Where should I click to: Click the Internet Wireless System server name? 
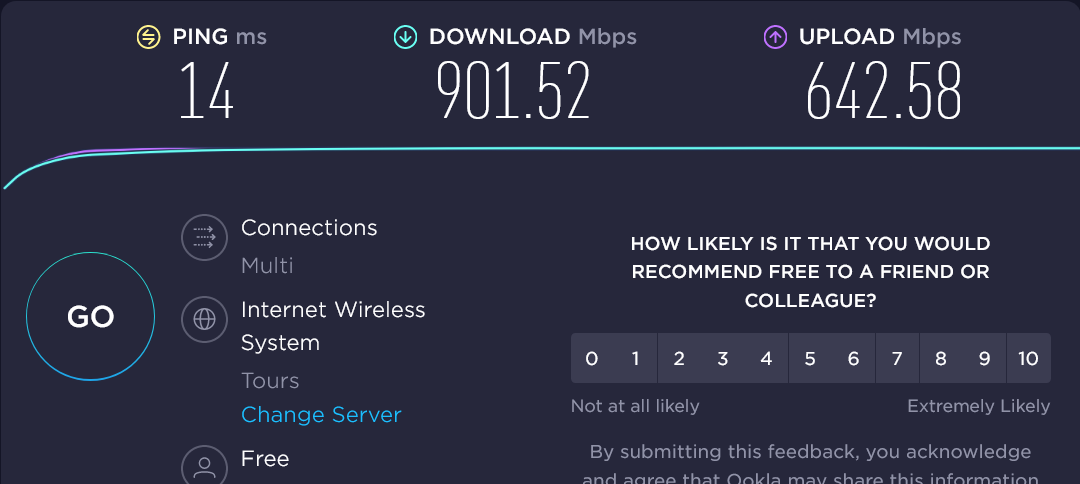point(333,326)
